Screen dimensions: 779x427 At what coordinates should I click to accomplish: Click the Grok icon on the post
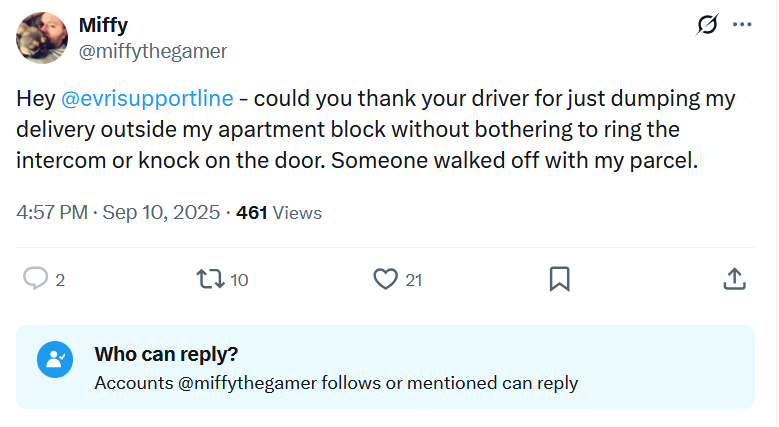(706, 26)
